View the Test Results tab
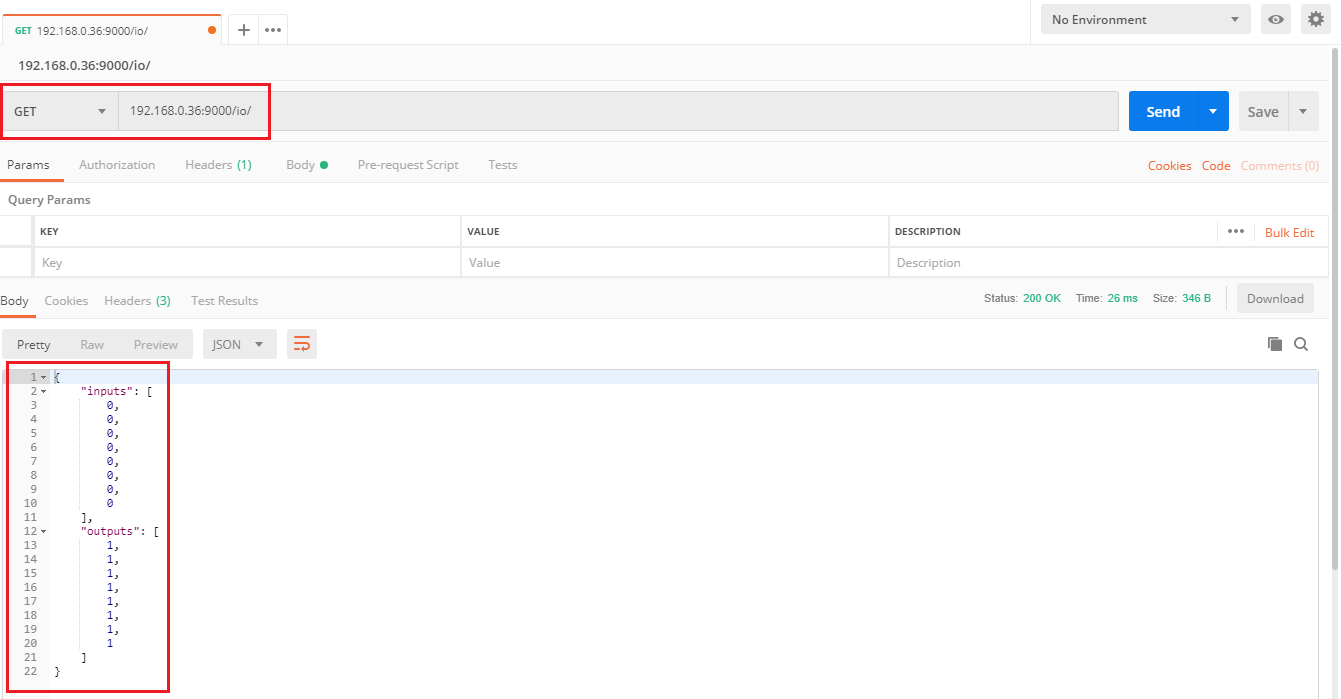Viewport: 1341px width, 699px height. tap(223, 300)
